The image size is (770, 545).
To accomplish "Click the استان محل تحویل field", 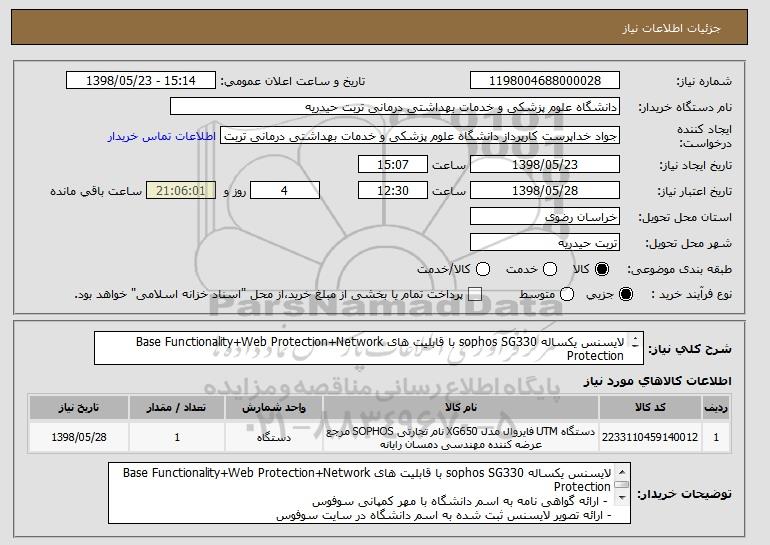I will tap(545, 217).
